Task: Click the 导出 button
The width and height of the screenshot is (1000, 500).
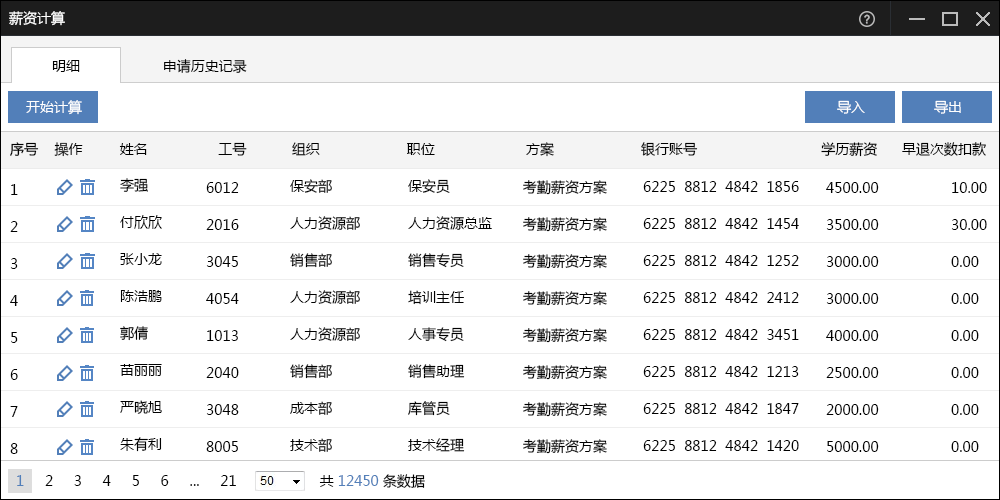Action: point(947,107)
